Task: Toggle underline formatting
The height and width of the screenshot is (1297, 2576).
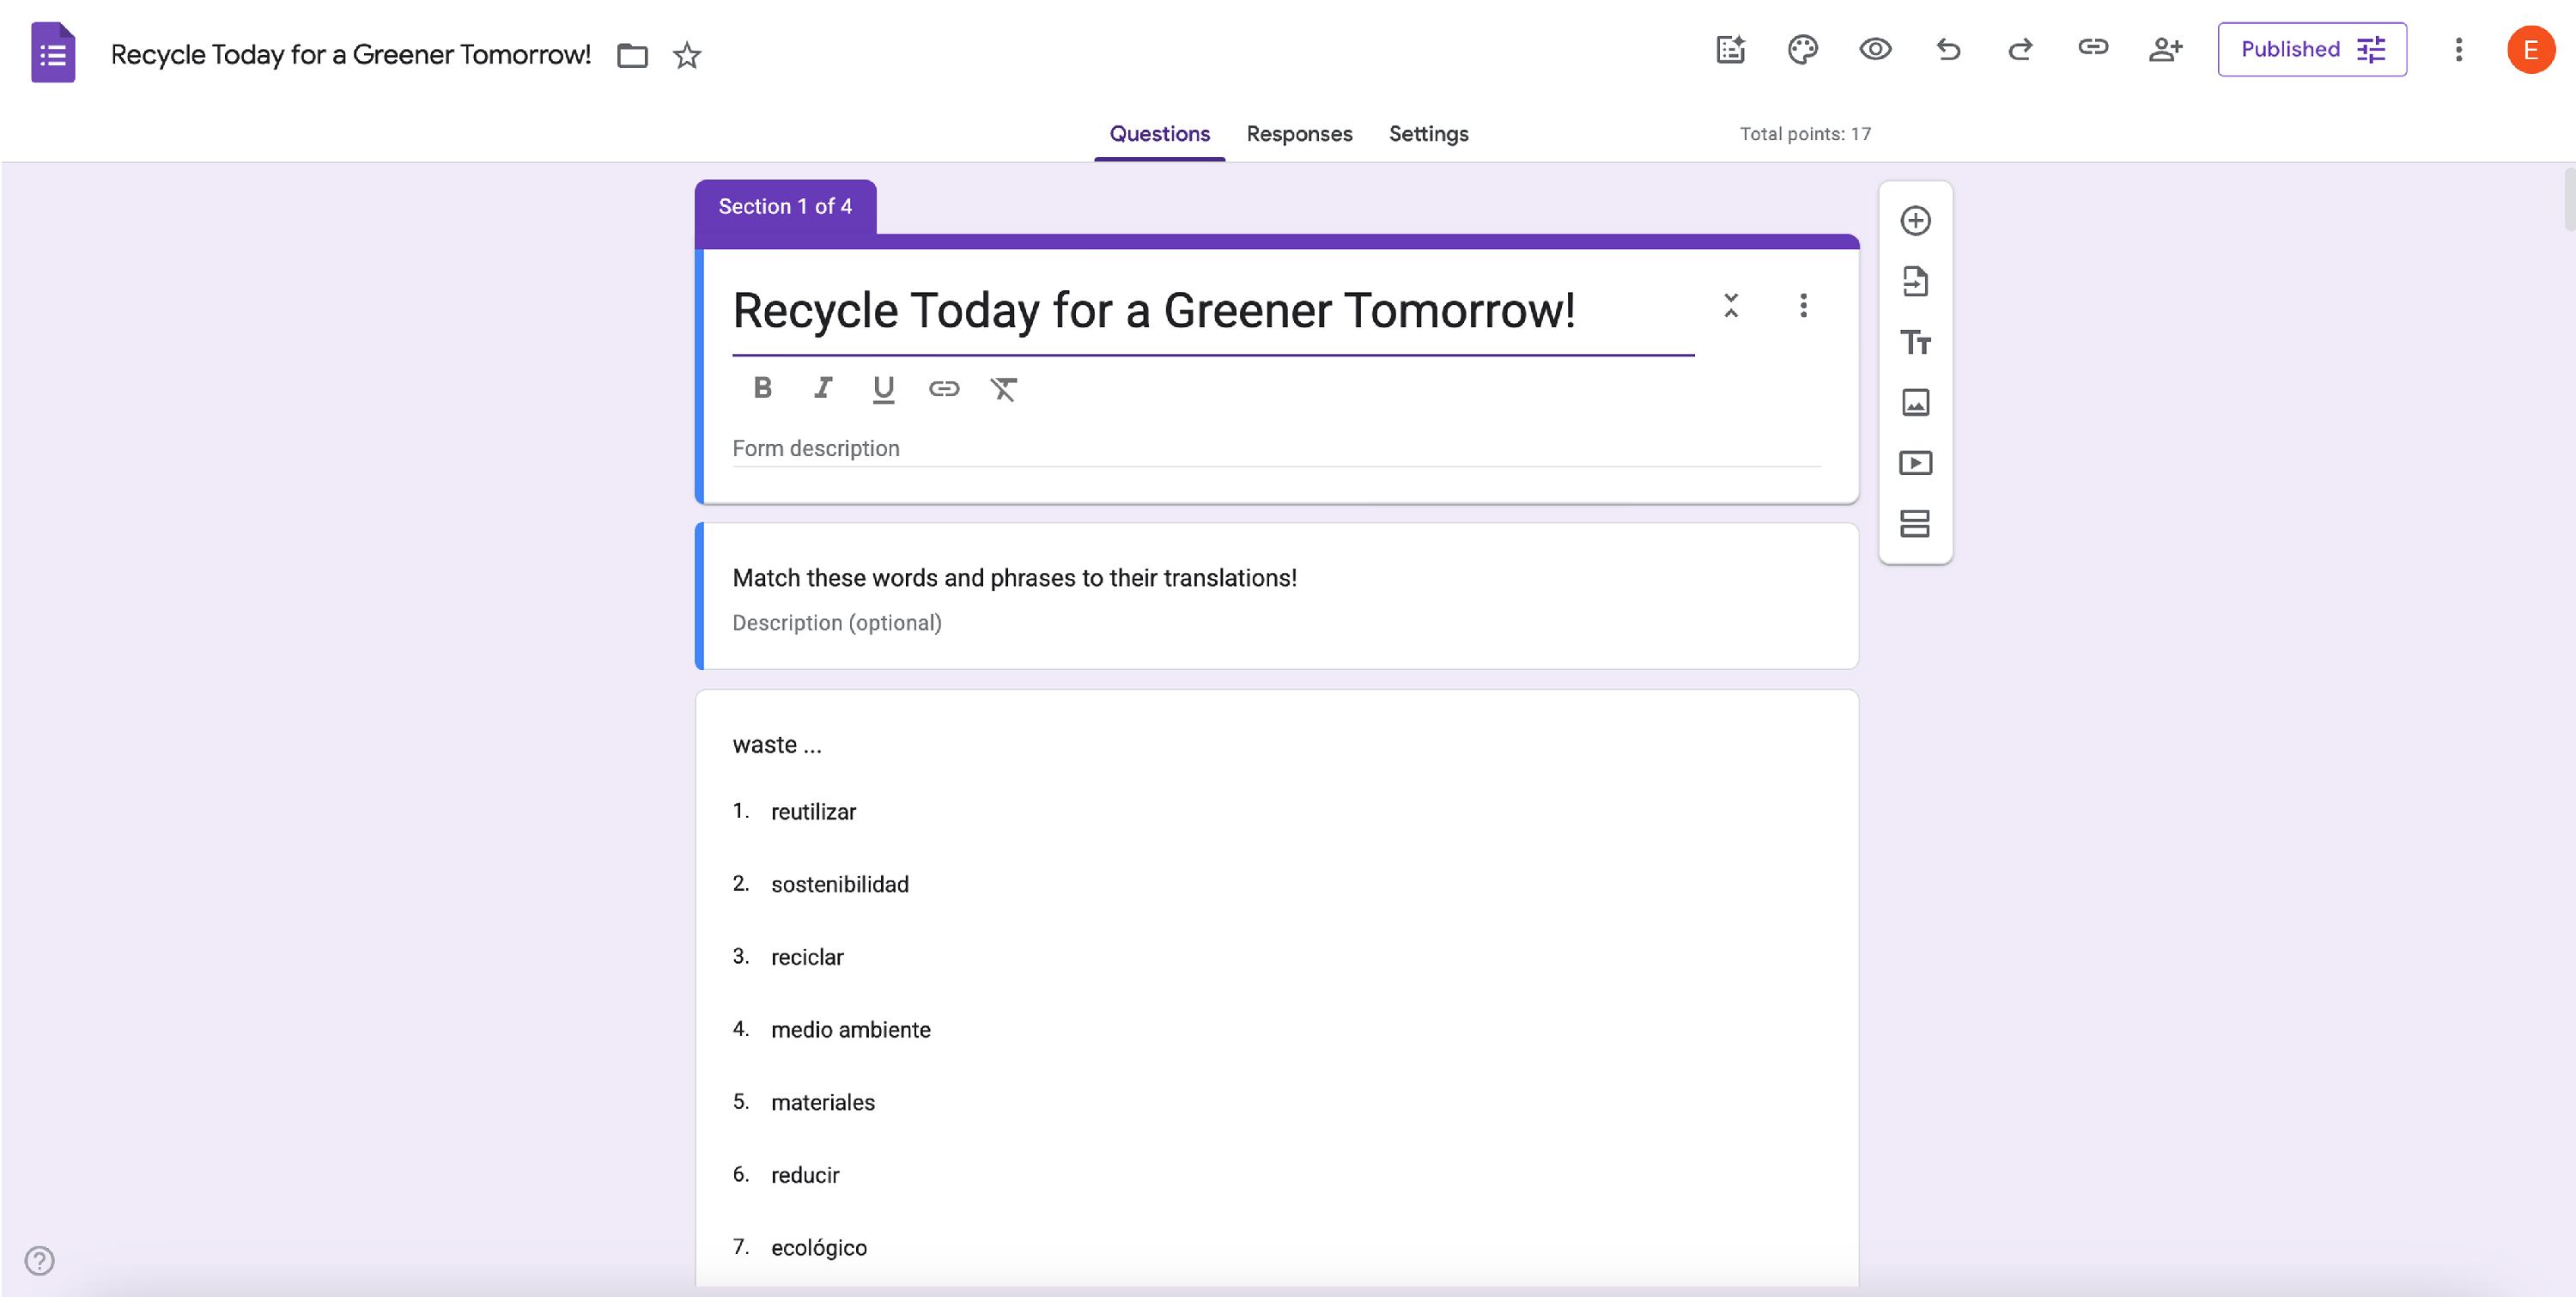Action: point(883,389)
